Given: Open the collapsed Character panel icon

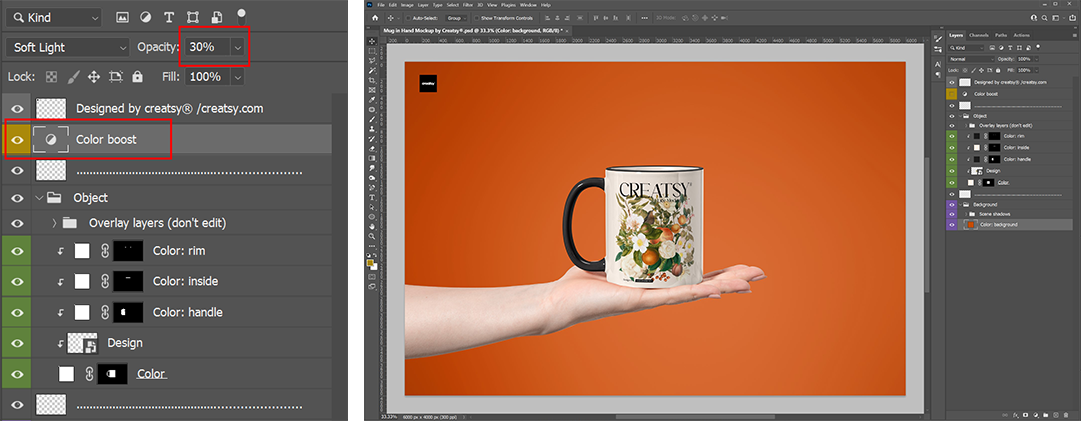Looking at the screenshot, I should click(x=938, y=64).
